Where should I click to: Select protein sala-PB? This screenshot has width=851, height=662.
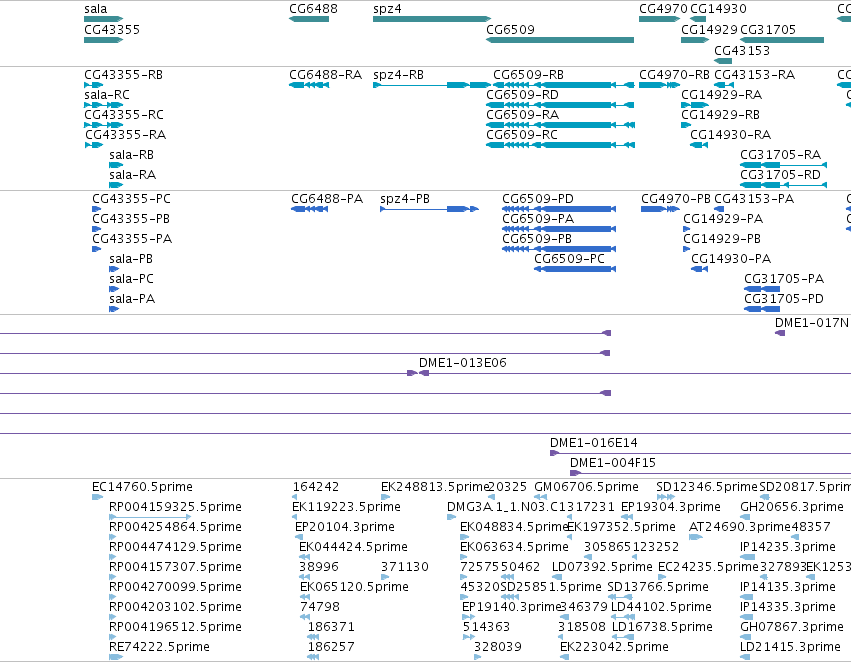pos(114,269)
